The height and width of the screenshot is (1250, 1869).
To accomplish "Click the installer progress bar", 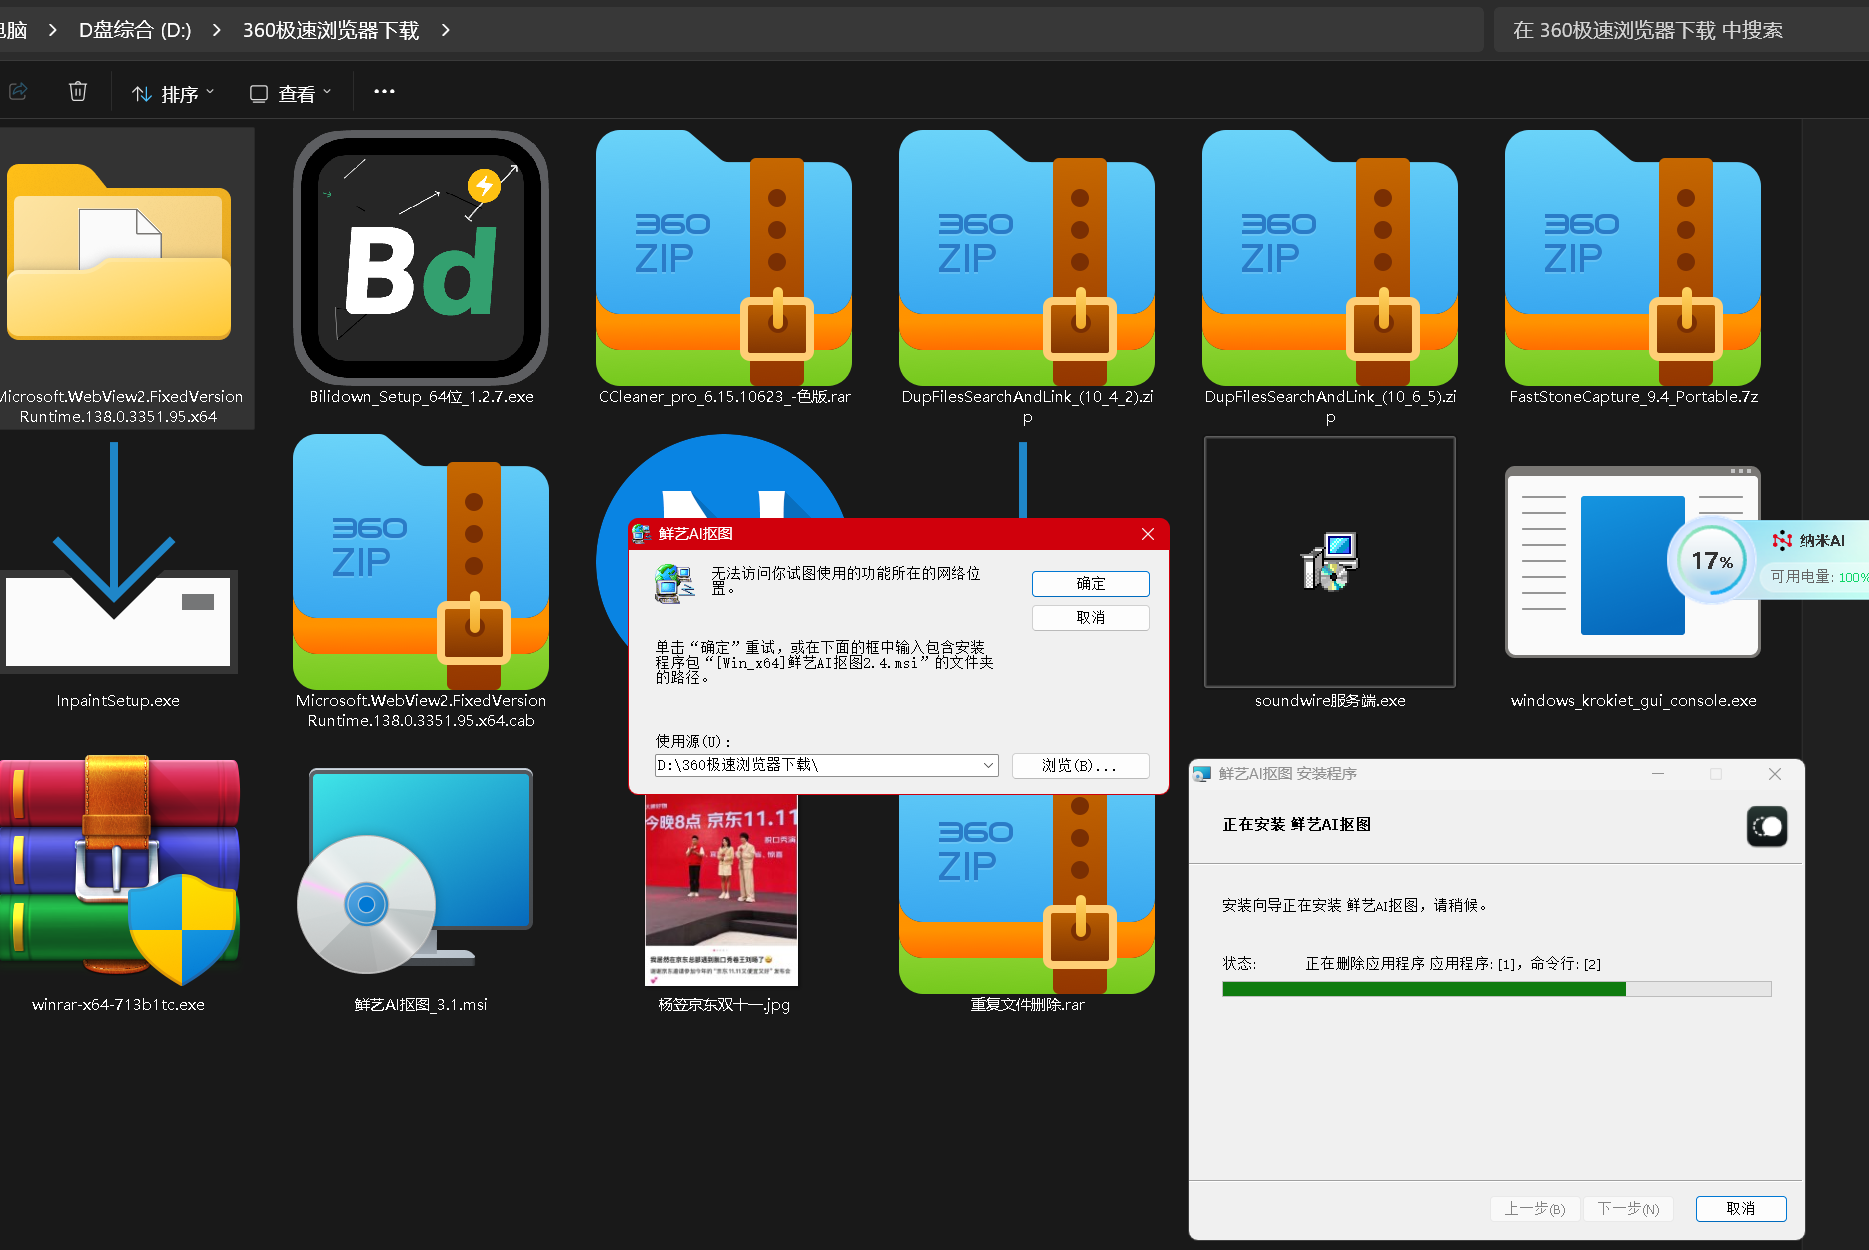I will click(x=1497, y=989).
